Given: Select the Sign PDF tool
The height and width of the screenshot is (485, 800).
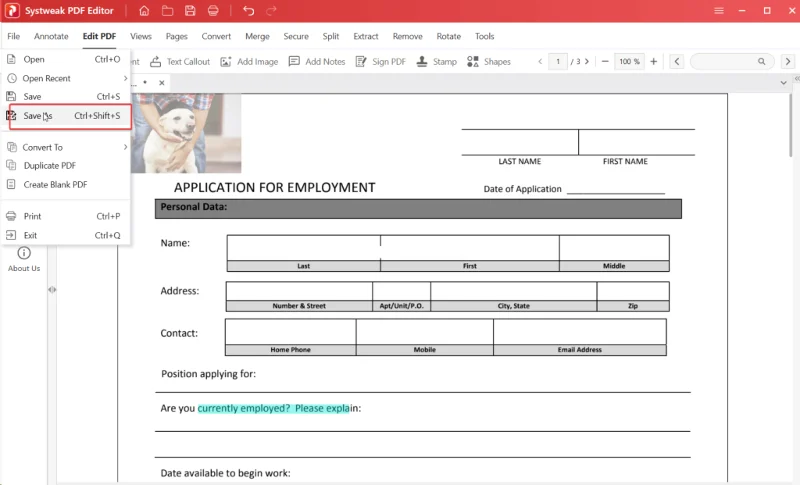Looking at the screenshot, I should [381, 62].
